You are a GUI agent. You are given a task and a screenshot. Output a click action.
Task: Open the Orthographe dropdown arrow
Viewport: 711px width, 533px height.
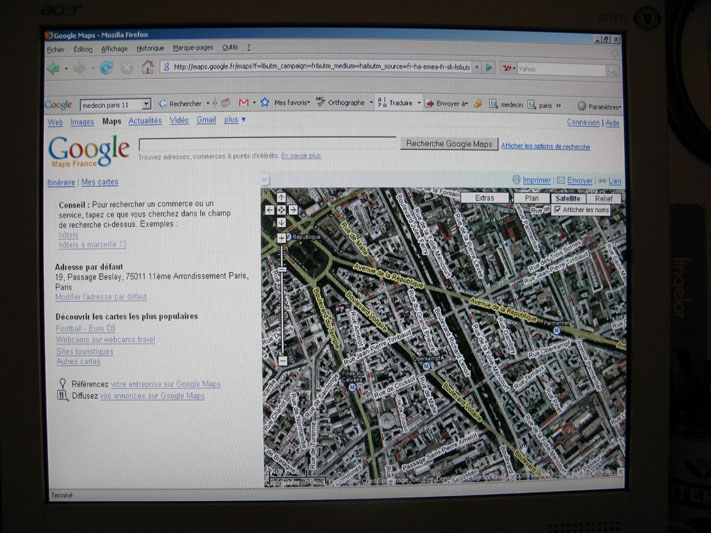(371, 103)
